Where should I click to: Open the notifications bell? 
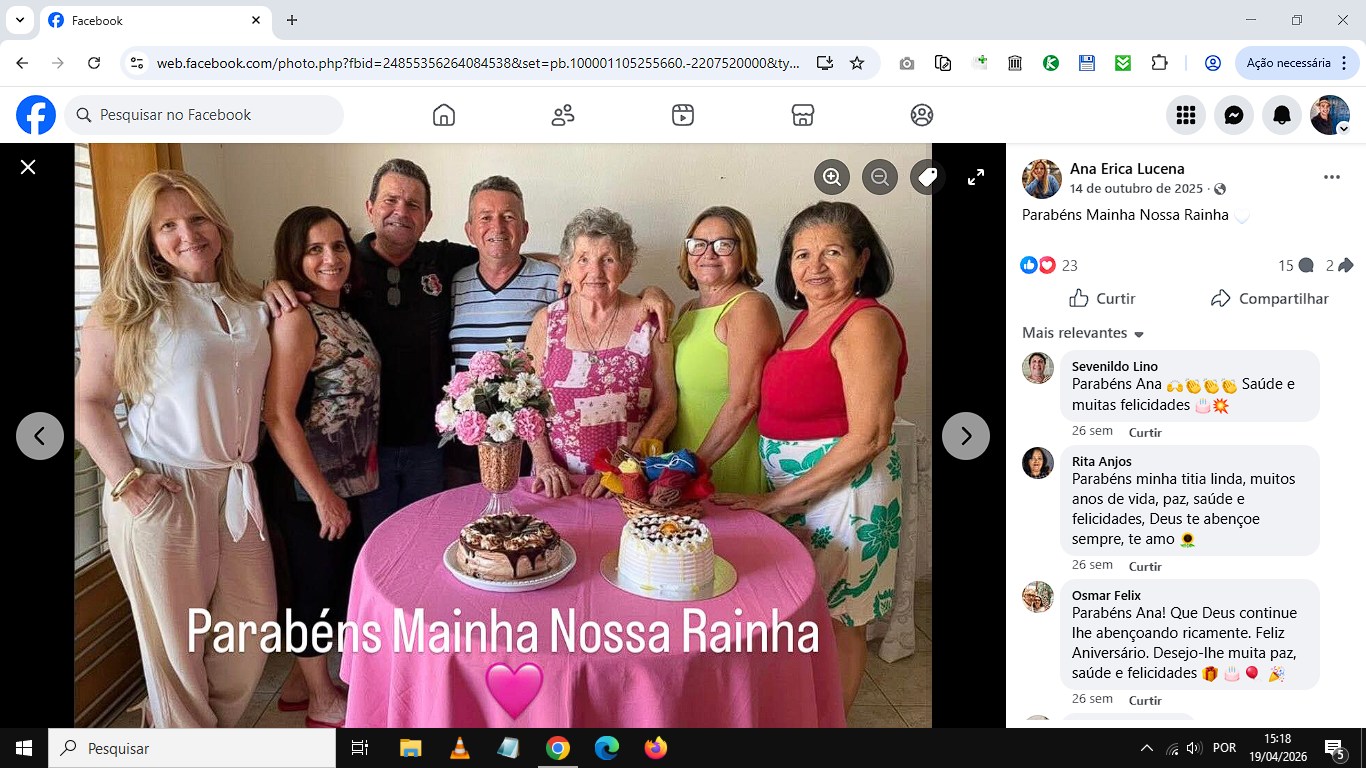(1282, 115)
